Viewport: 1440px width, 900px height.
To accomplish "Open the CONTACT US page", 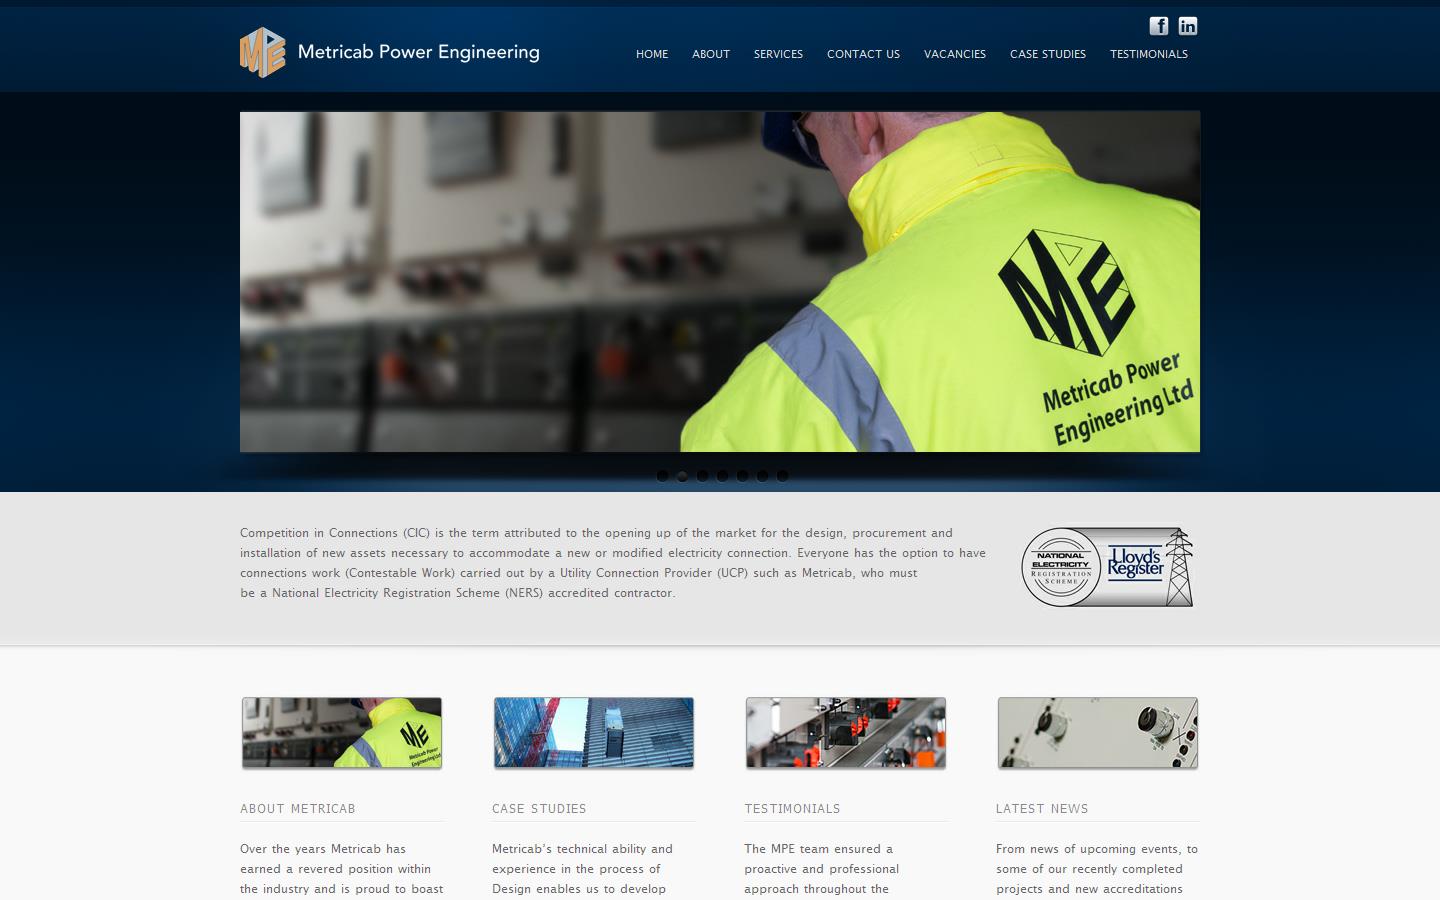I will pos(862,54).
